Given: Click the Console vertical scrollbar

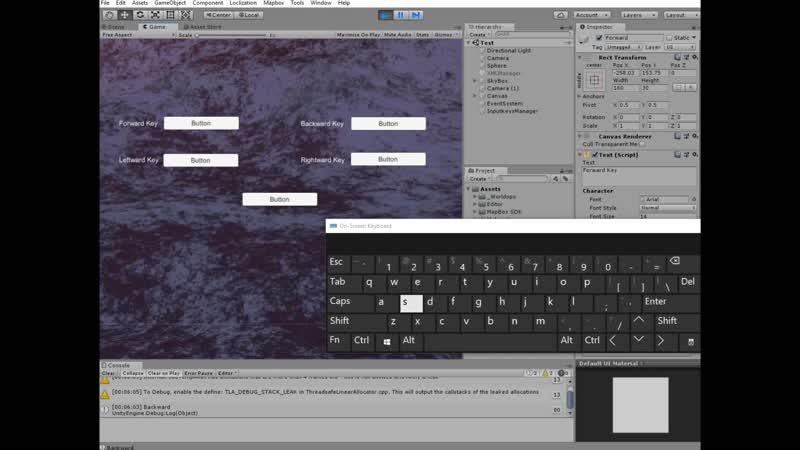Looking at the screenshot, I should tap(570, 396).
